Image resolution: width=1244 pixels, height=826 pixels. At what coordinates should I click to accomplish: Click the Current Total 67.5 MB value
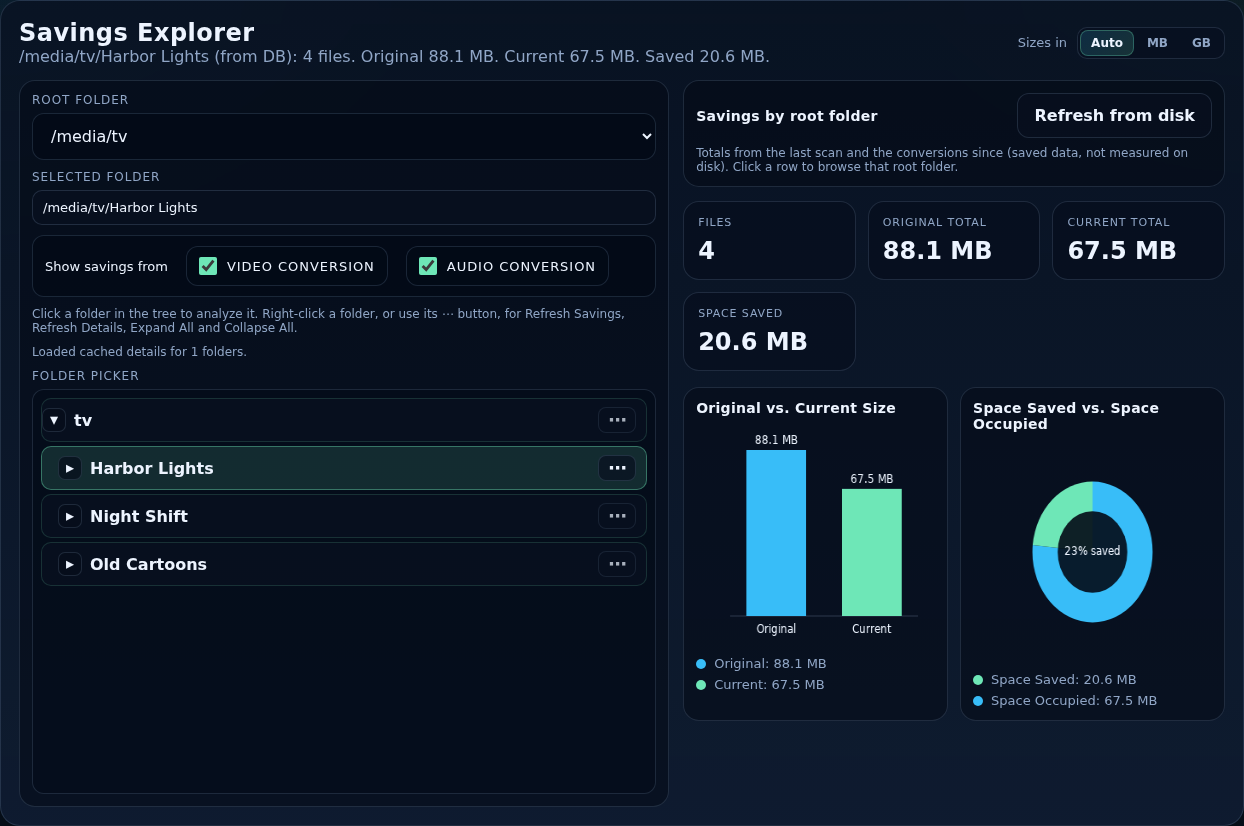click(1122, 250)
